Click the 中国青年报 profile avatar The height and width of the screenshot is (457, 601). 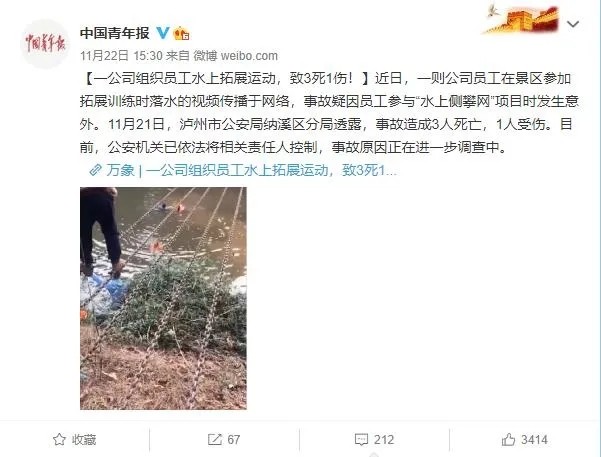pos(45,44)
